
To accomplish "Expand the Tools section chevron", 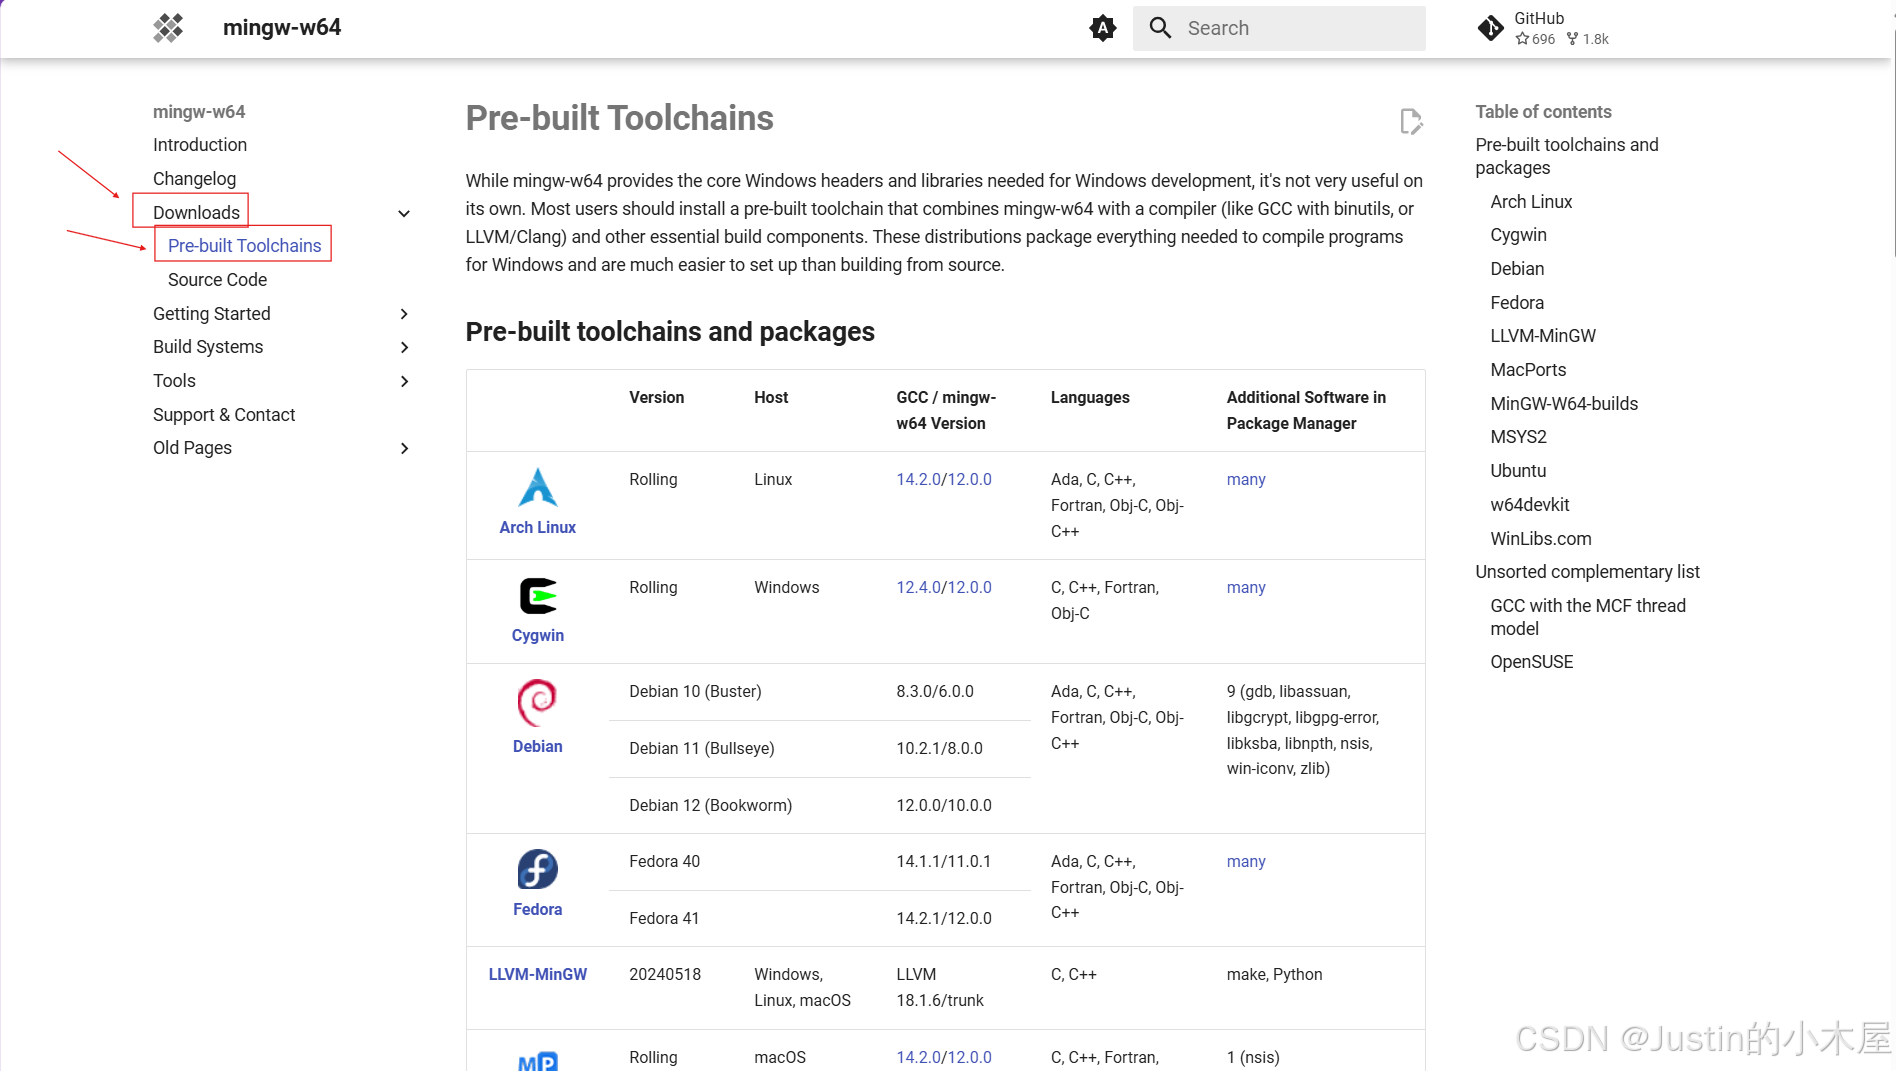I will pos(404,381).
